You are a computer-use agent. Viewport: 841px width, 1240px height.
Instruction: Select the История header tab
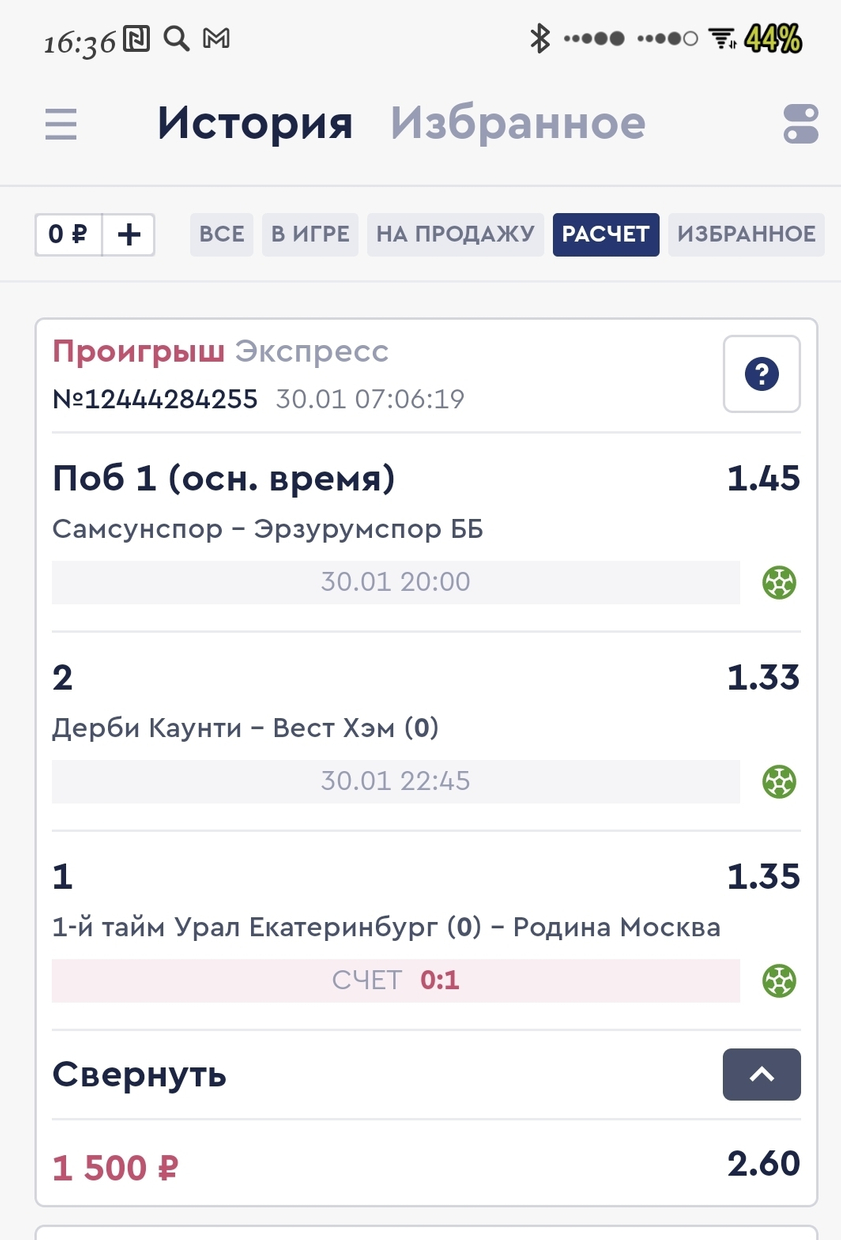255,123
